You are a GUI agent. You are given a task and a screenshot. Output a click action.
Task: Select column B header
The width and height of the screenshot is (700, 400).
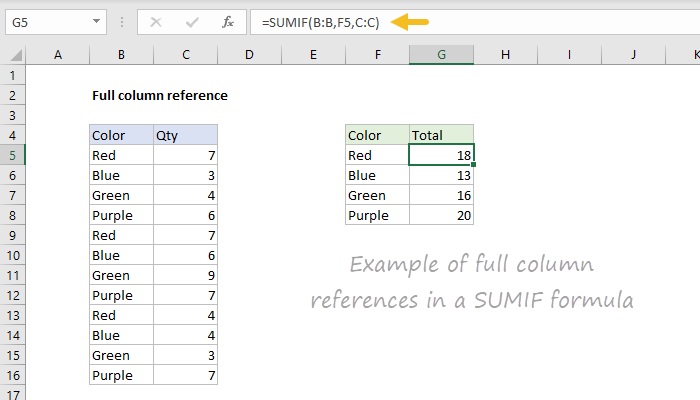coord(119,54)
